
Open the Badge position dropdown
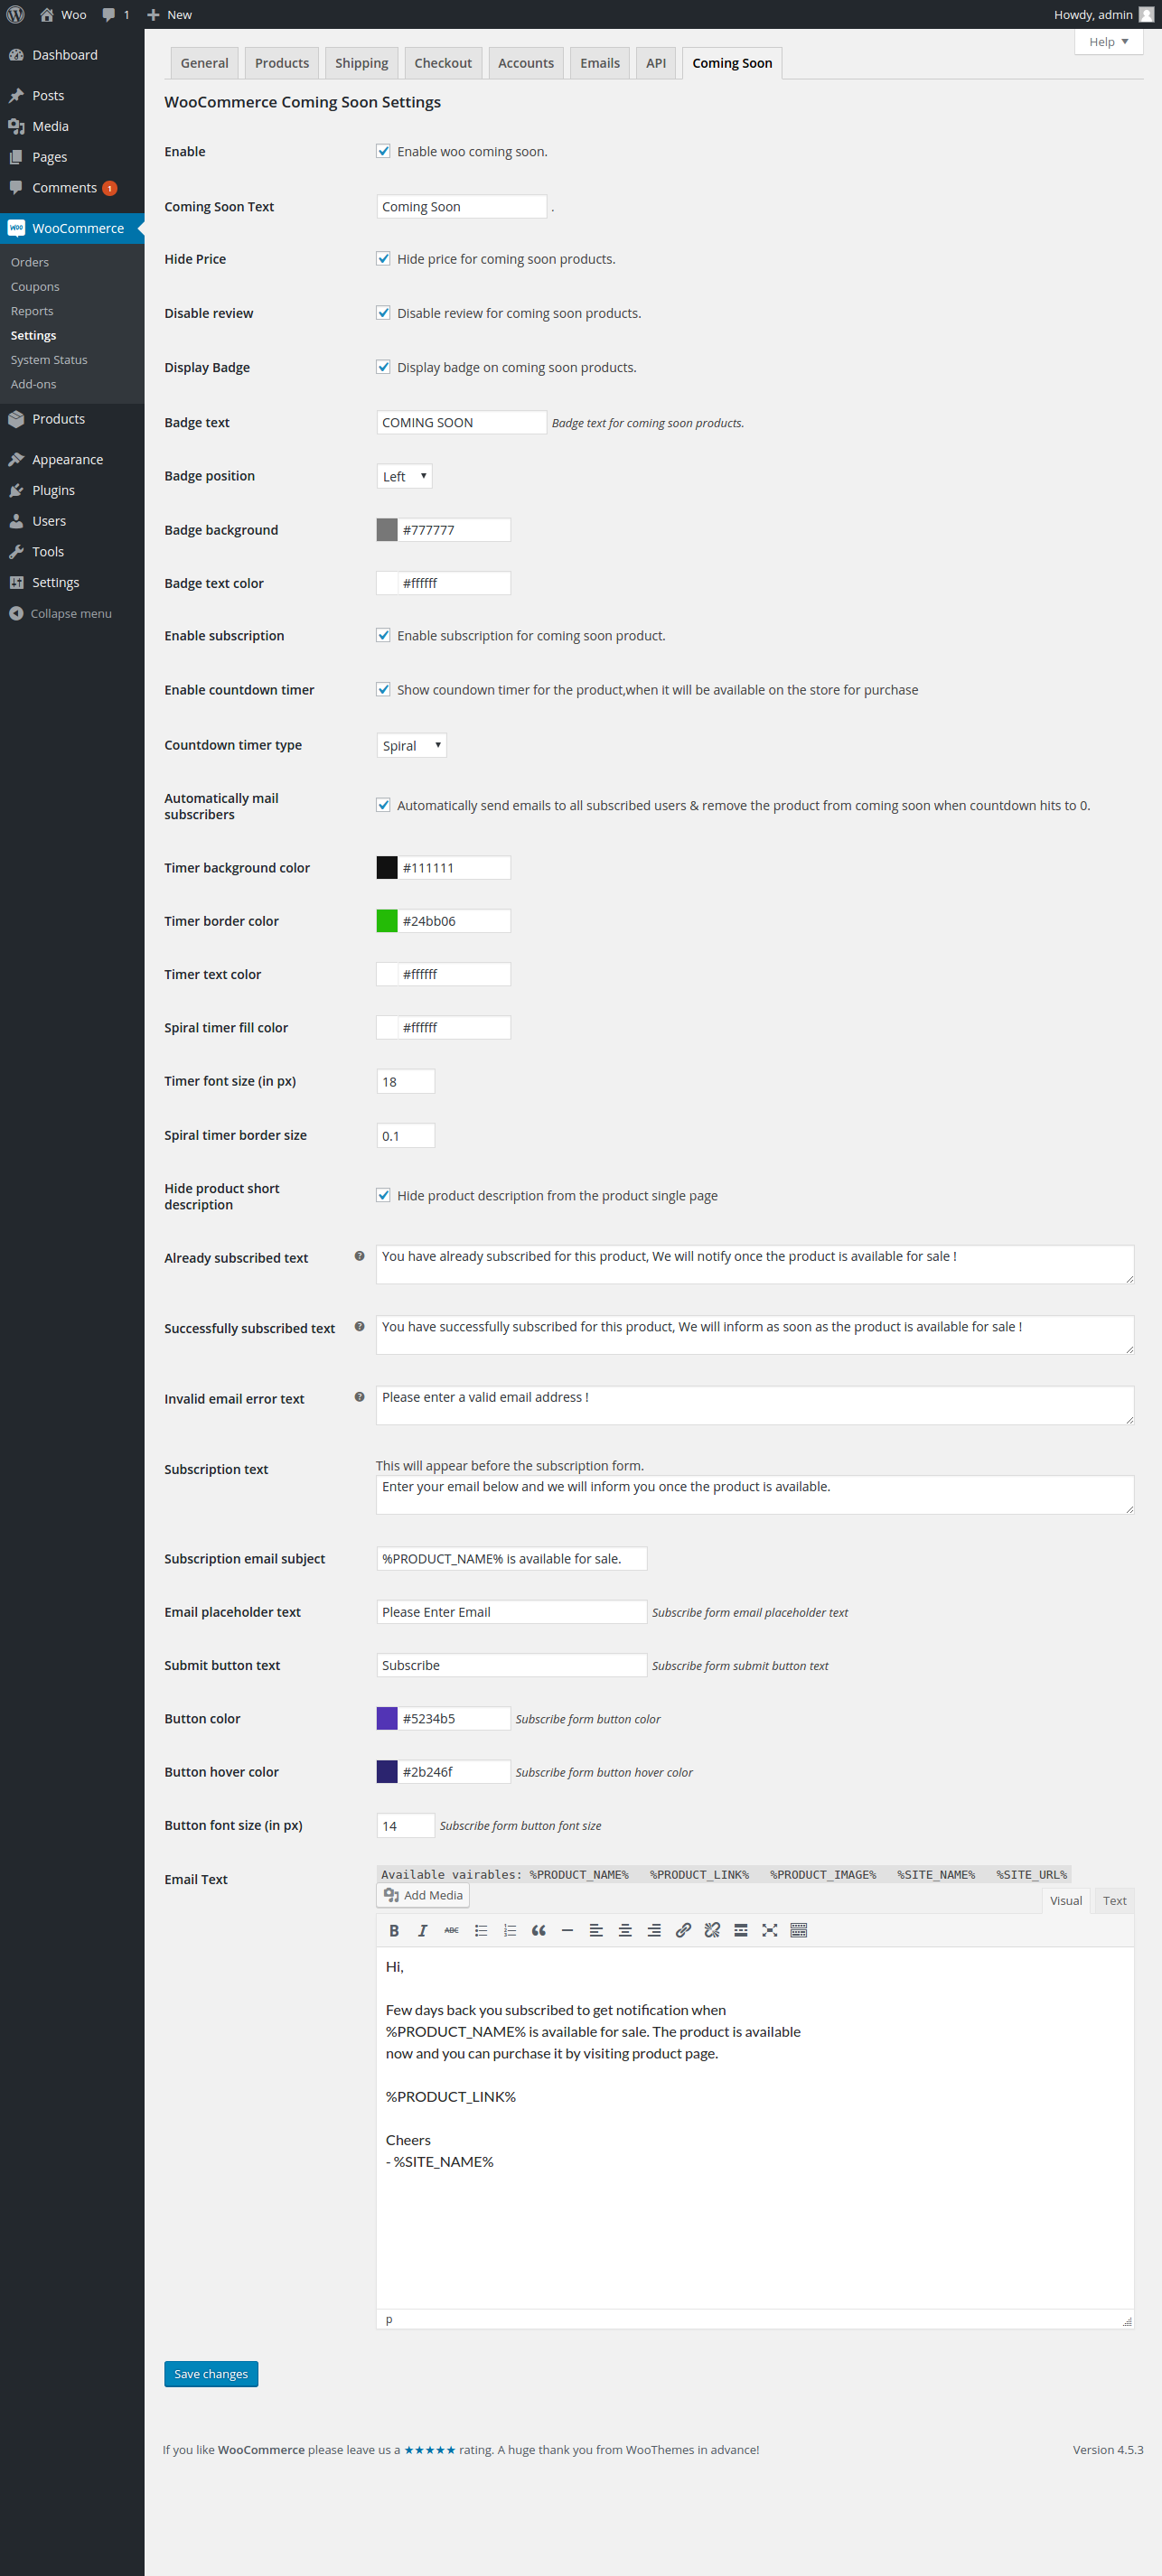click(404, 476)
